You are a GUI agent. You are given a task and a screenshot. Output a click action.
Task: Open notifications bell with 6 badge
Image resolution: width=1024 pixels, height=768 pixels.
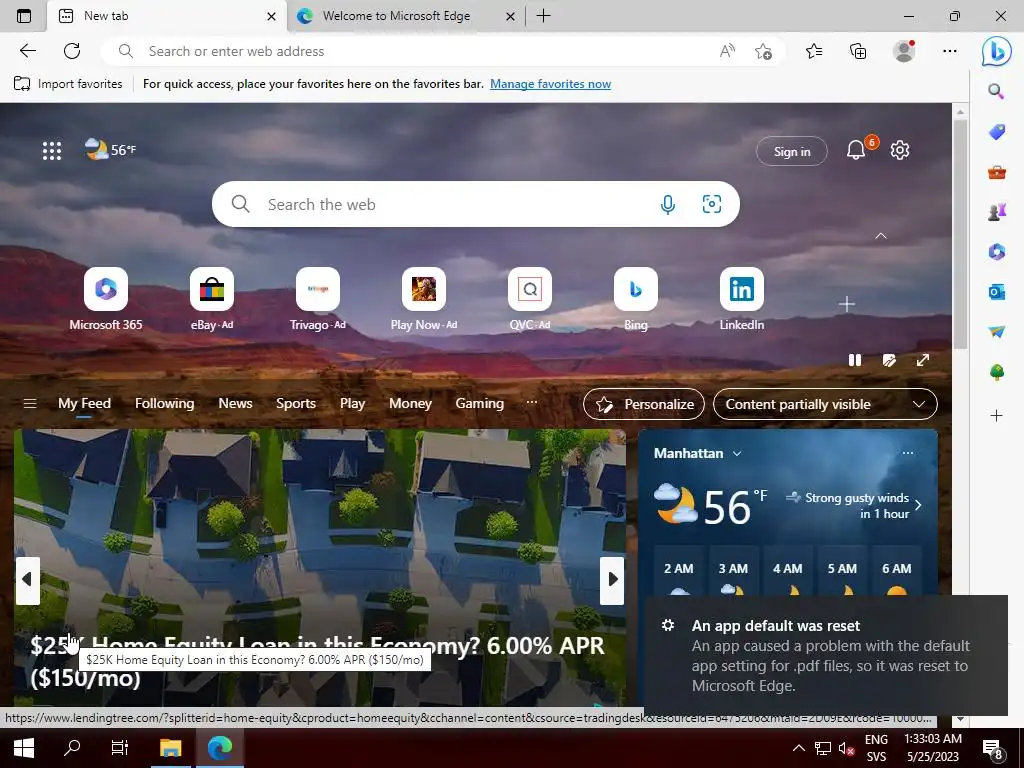[856, 150]
